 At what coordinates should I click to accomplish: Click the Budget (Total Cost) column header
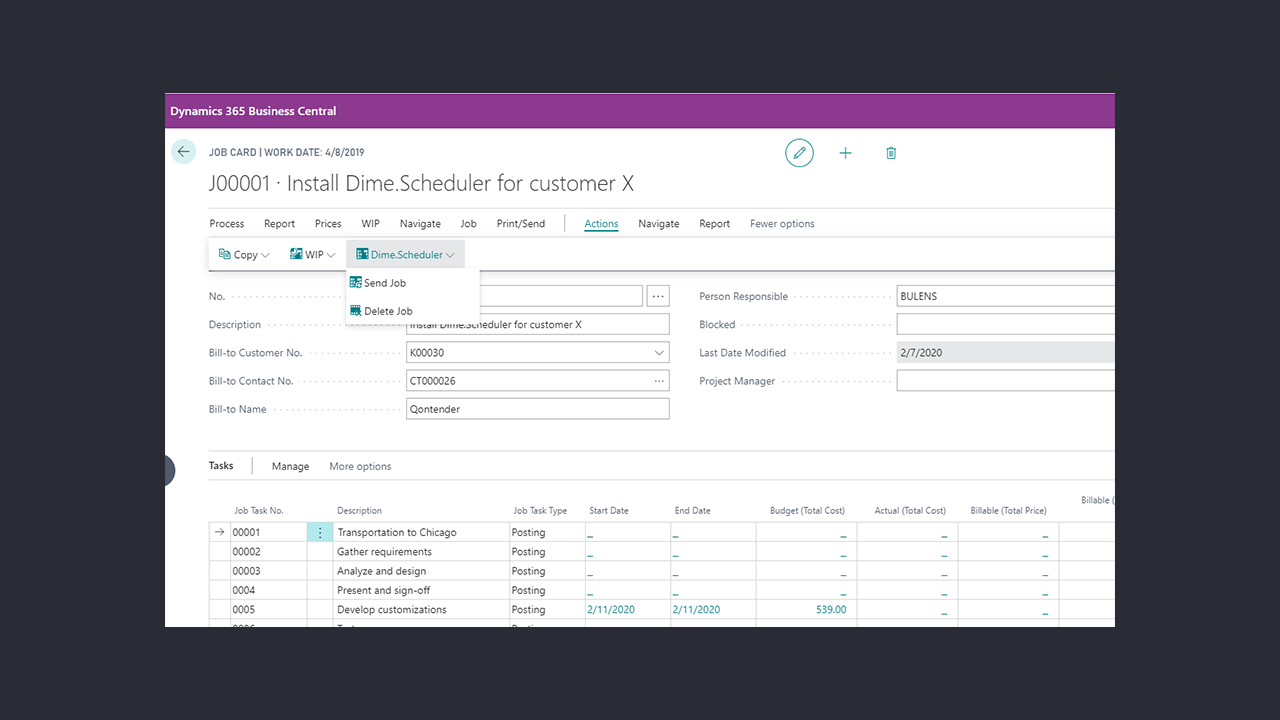pyautogui.click(x=807, y=511)
